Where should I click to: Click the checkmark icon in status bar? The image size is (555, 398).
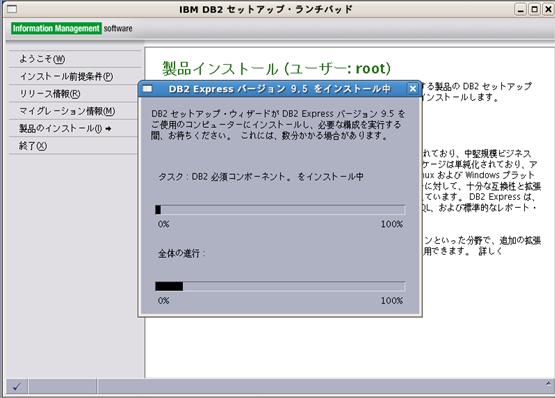coord(17,387)
